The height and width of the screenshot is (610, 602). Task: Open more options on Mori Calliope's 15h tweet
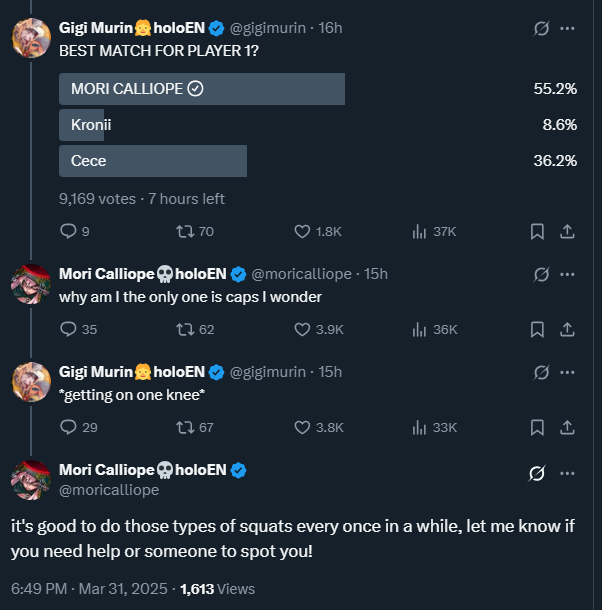click(x=568, y=274)
